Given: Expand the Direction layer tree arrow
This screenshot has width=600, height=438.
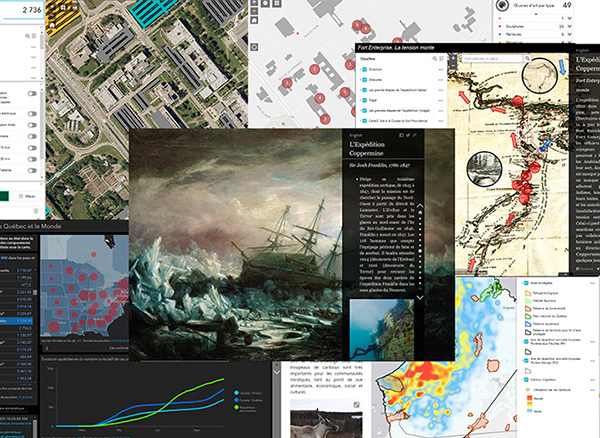Looking at the screenshot, I should [360, 70].
